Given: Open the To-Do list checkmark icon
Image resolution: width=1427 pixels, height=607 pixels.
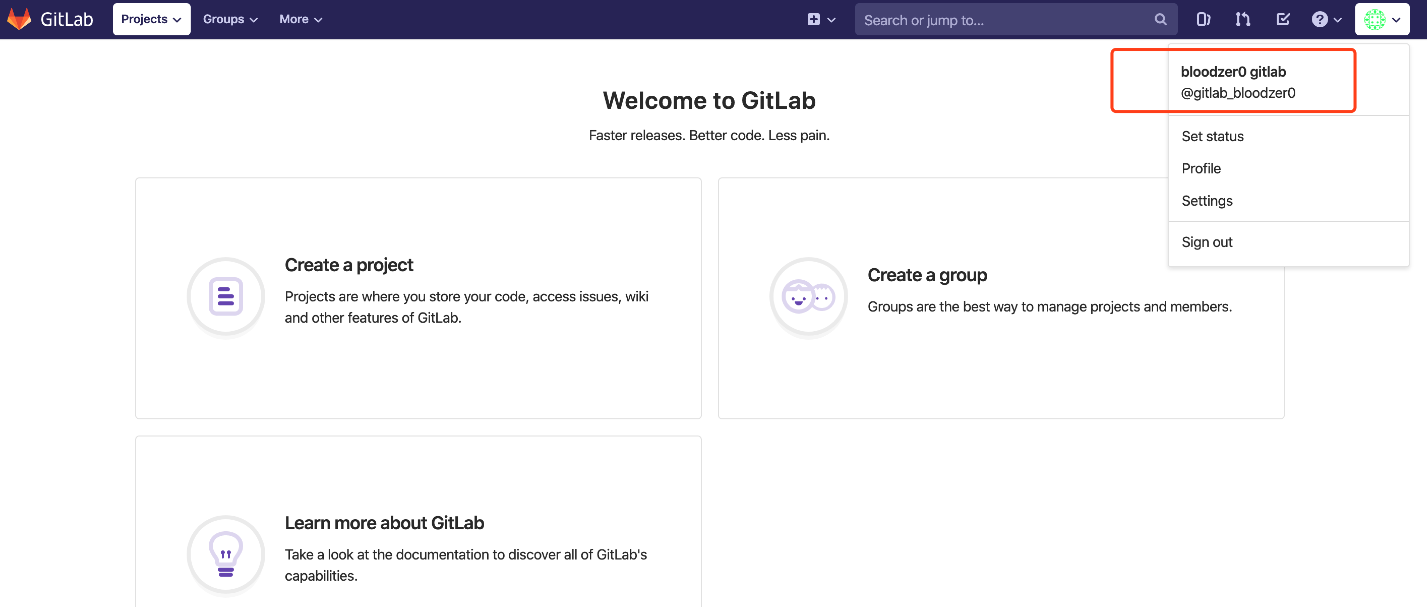Looking at the screenshot, I should (x=1283, y=19).
